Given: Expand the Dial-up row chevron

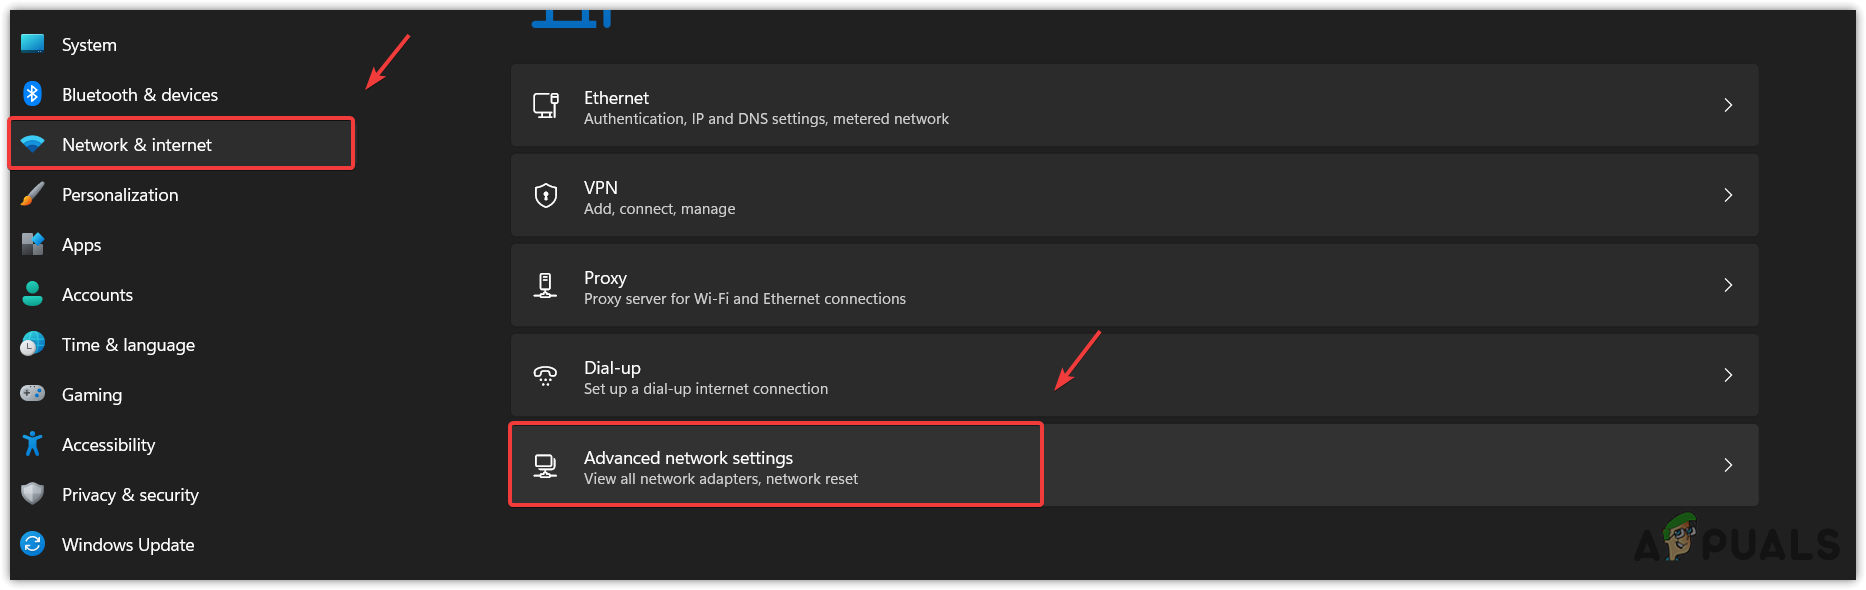Looking at the screenshot, I should [x=1728, y=375].
